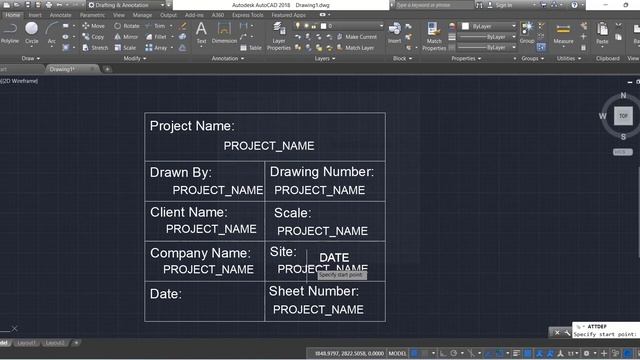Switch to the Parametric ribbon tab
This screenshot has width=640, height=360.
click(92, 15)
